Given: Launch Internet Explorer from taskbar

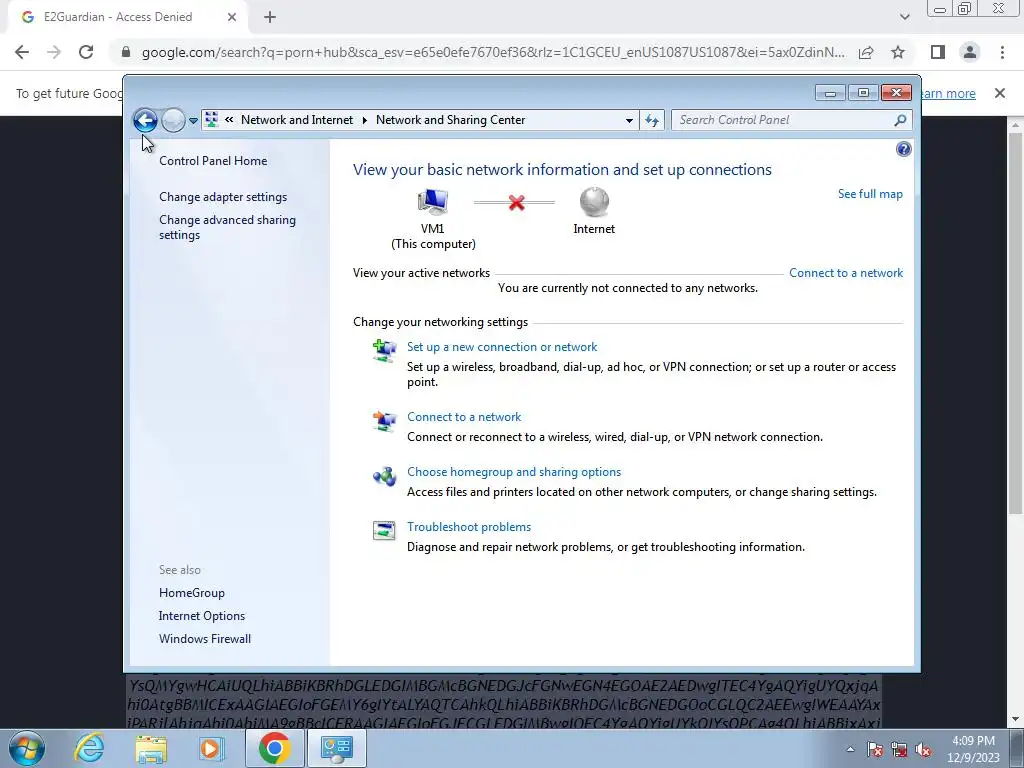Looking at the screenshot, I should pyautogui.click(x=89, y=748).
